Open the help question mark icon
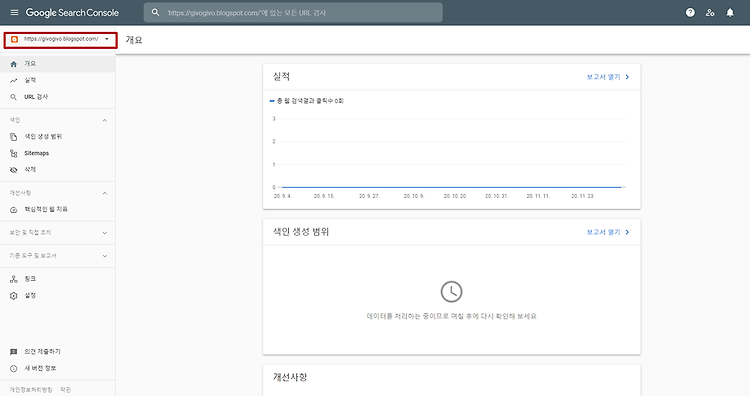This screenshot has width=750, height=396. pos(690,12)
